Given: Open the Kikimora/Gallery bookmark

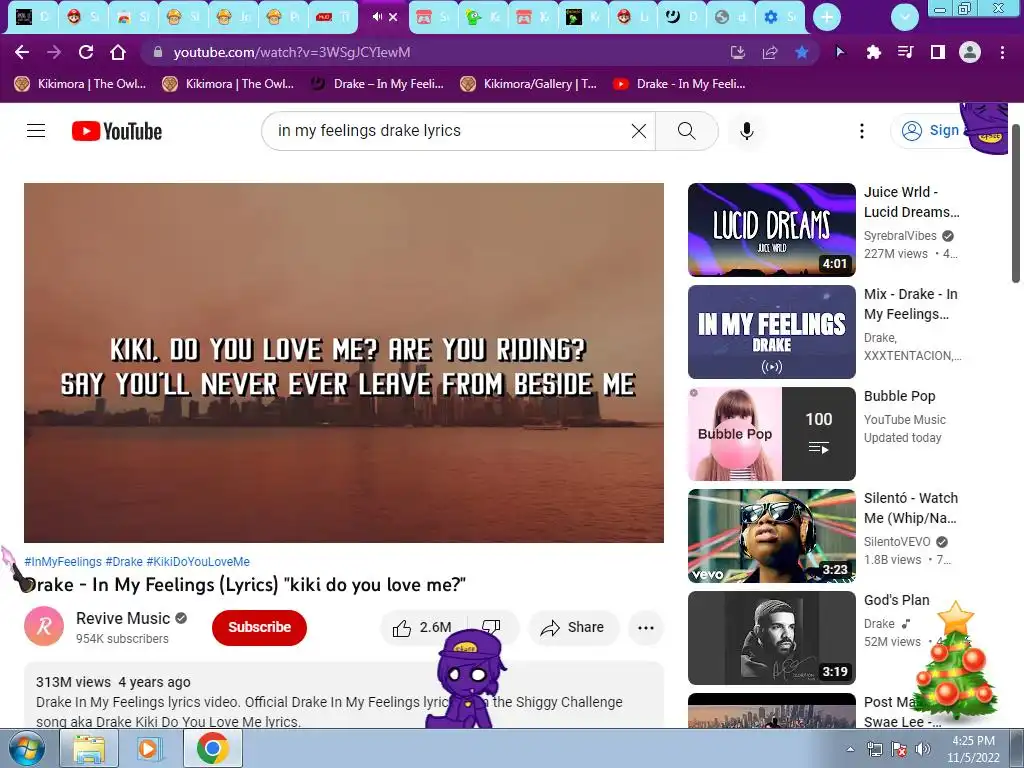Looking at the screenshot, I should click(529, 84).
